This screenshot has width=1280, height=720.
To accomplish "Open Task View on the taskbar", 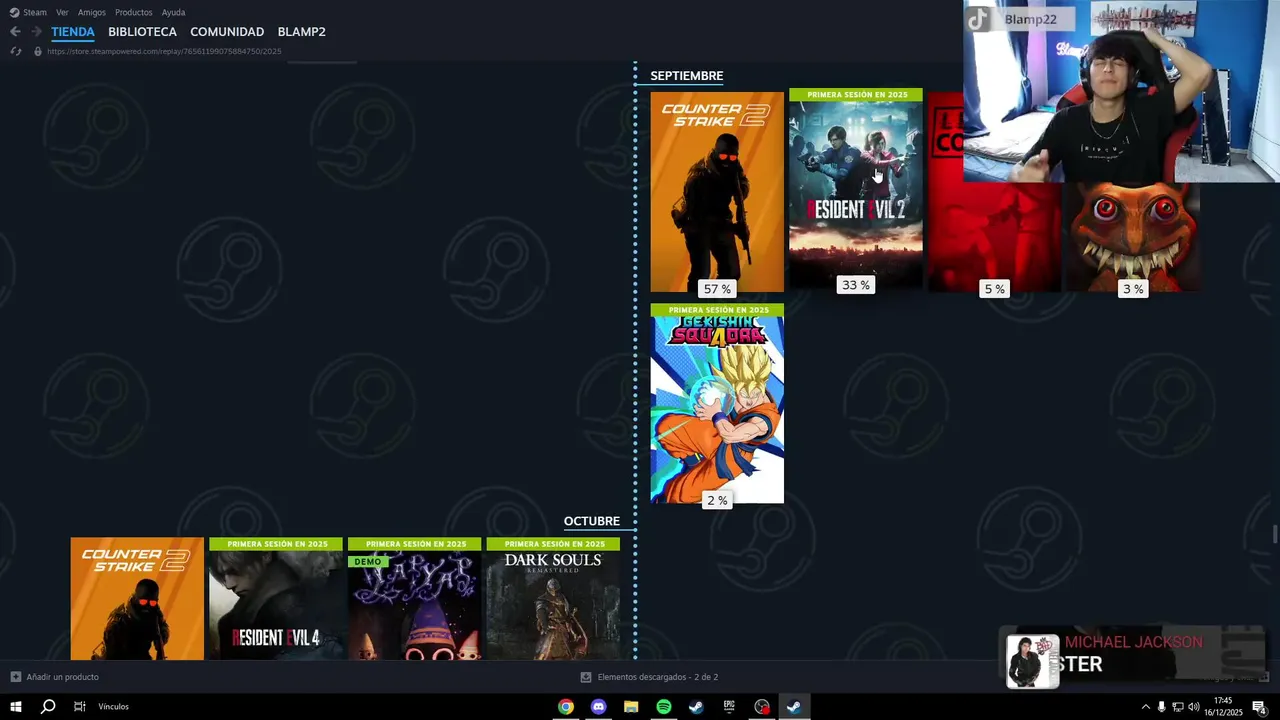I will click(80, 707).
